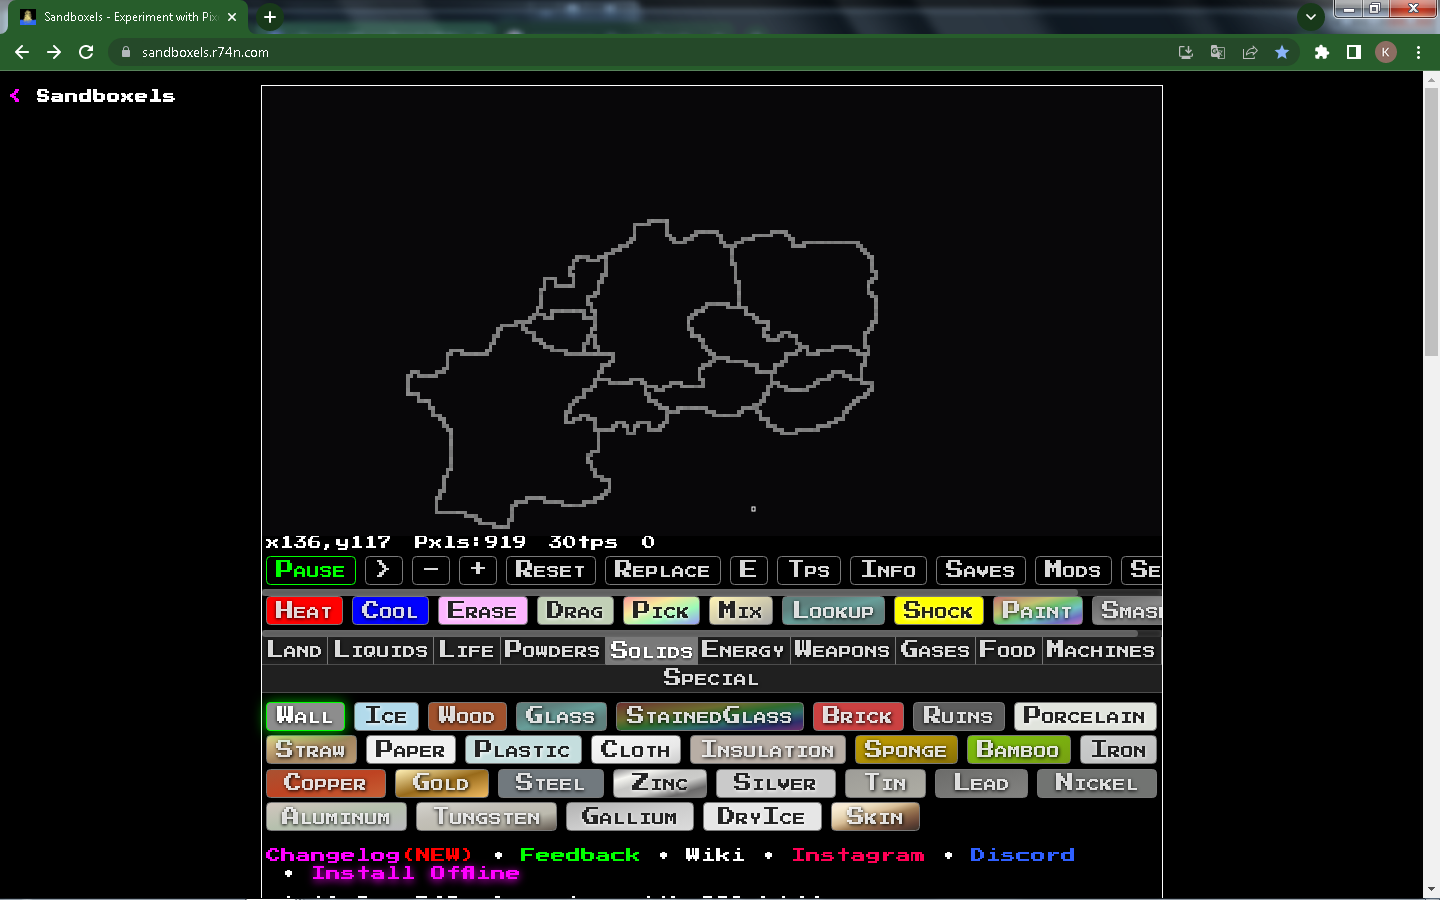Close the Sandboxels browser tab

(232, 17)
